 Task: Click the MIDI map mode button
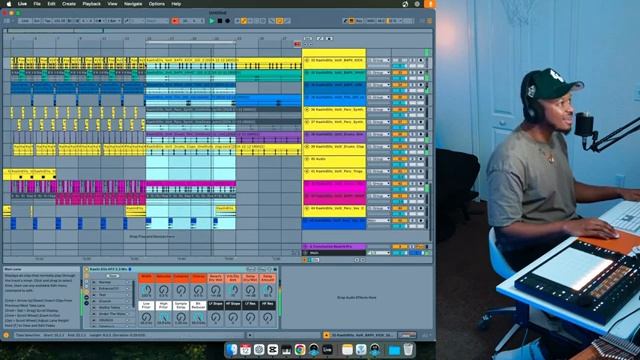click(371, 21)
